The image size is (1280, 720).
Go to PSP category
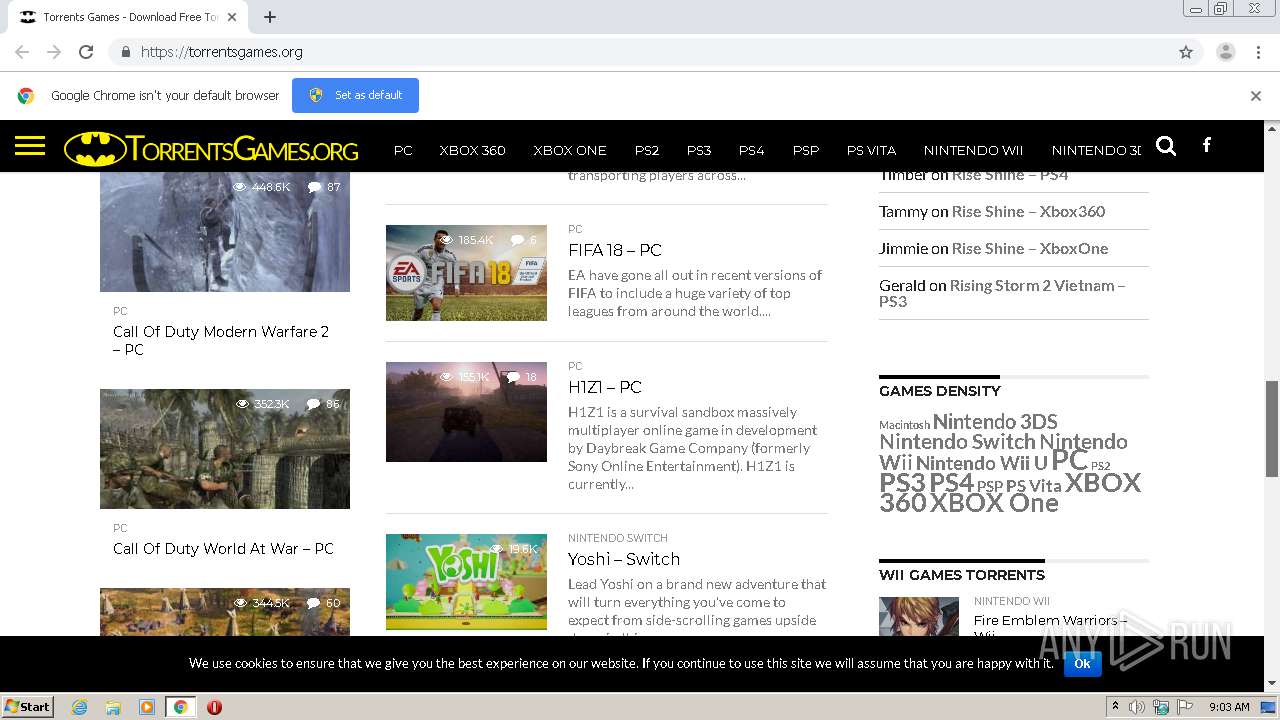805,150
